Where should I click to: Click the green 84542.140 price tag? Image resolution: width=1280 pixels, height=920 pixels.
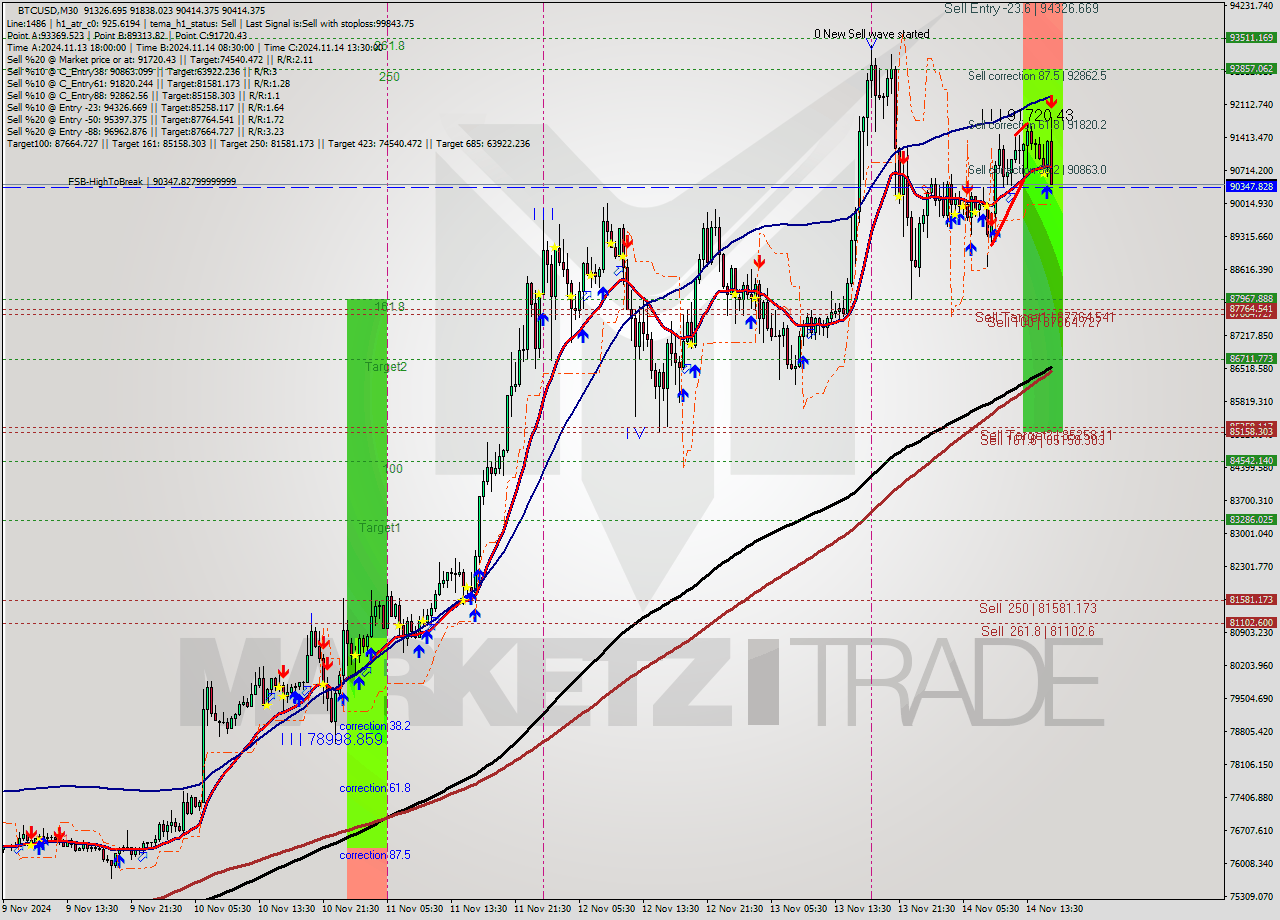point(1251,460)
